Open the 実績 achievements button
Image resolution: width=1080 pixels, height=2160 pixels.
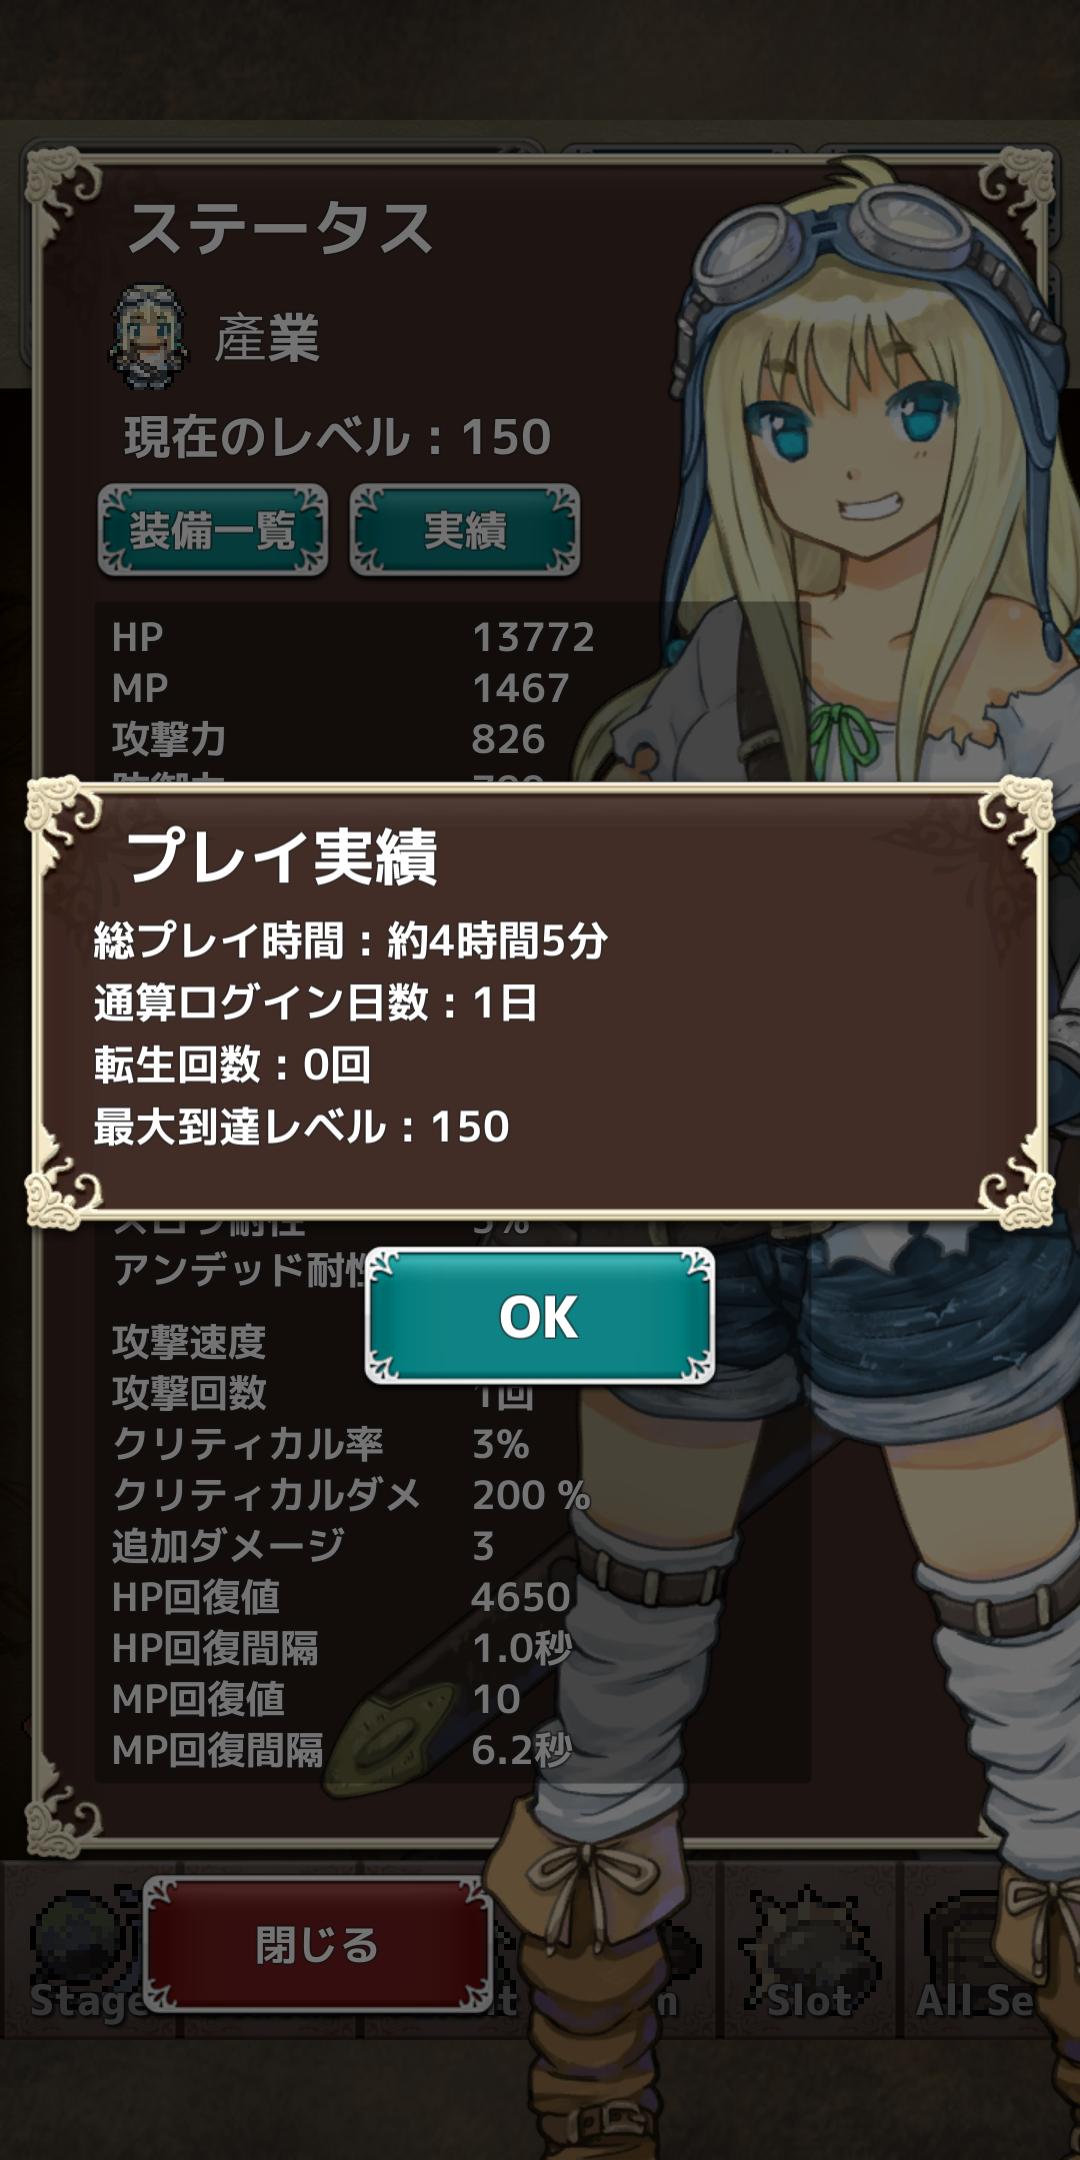click(x=465, y=530)
